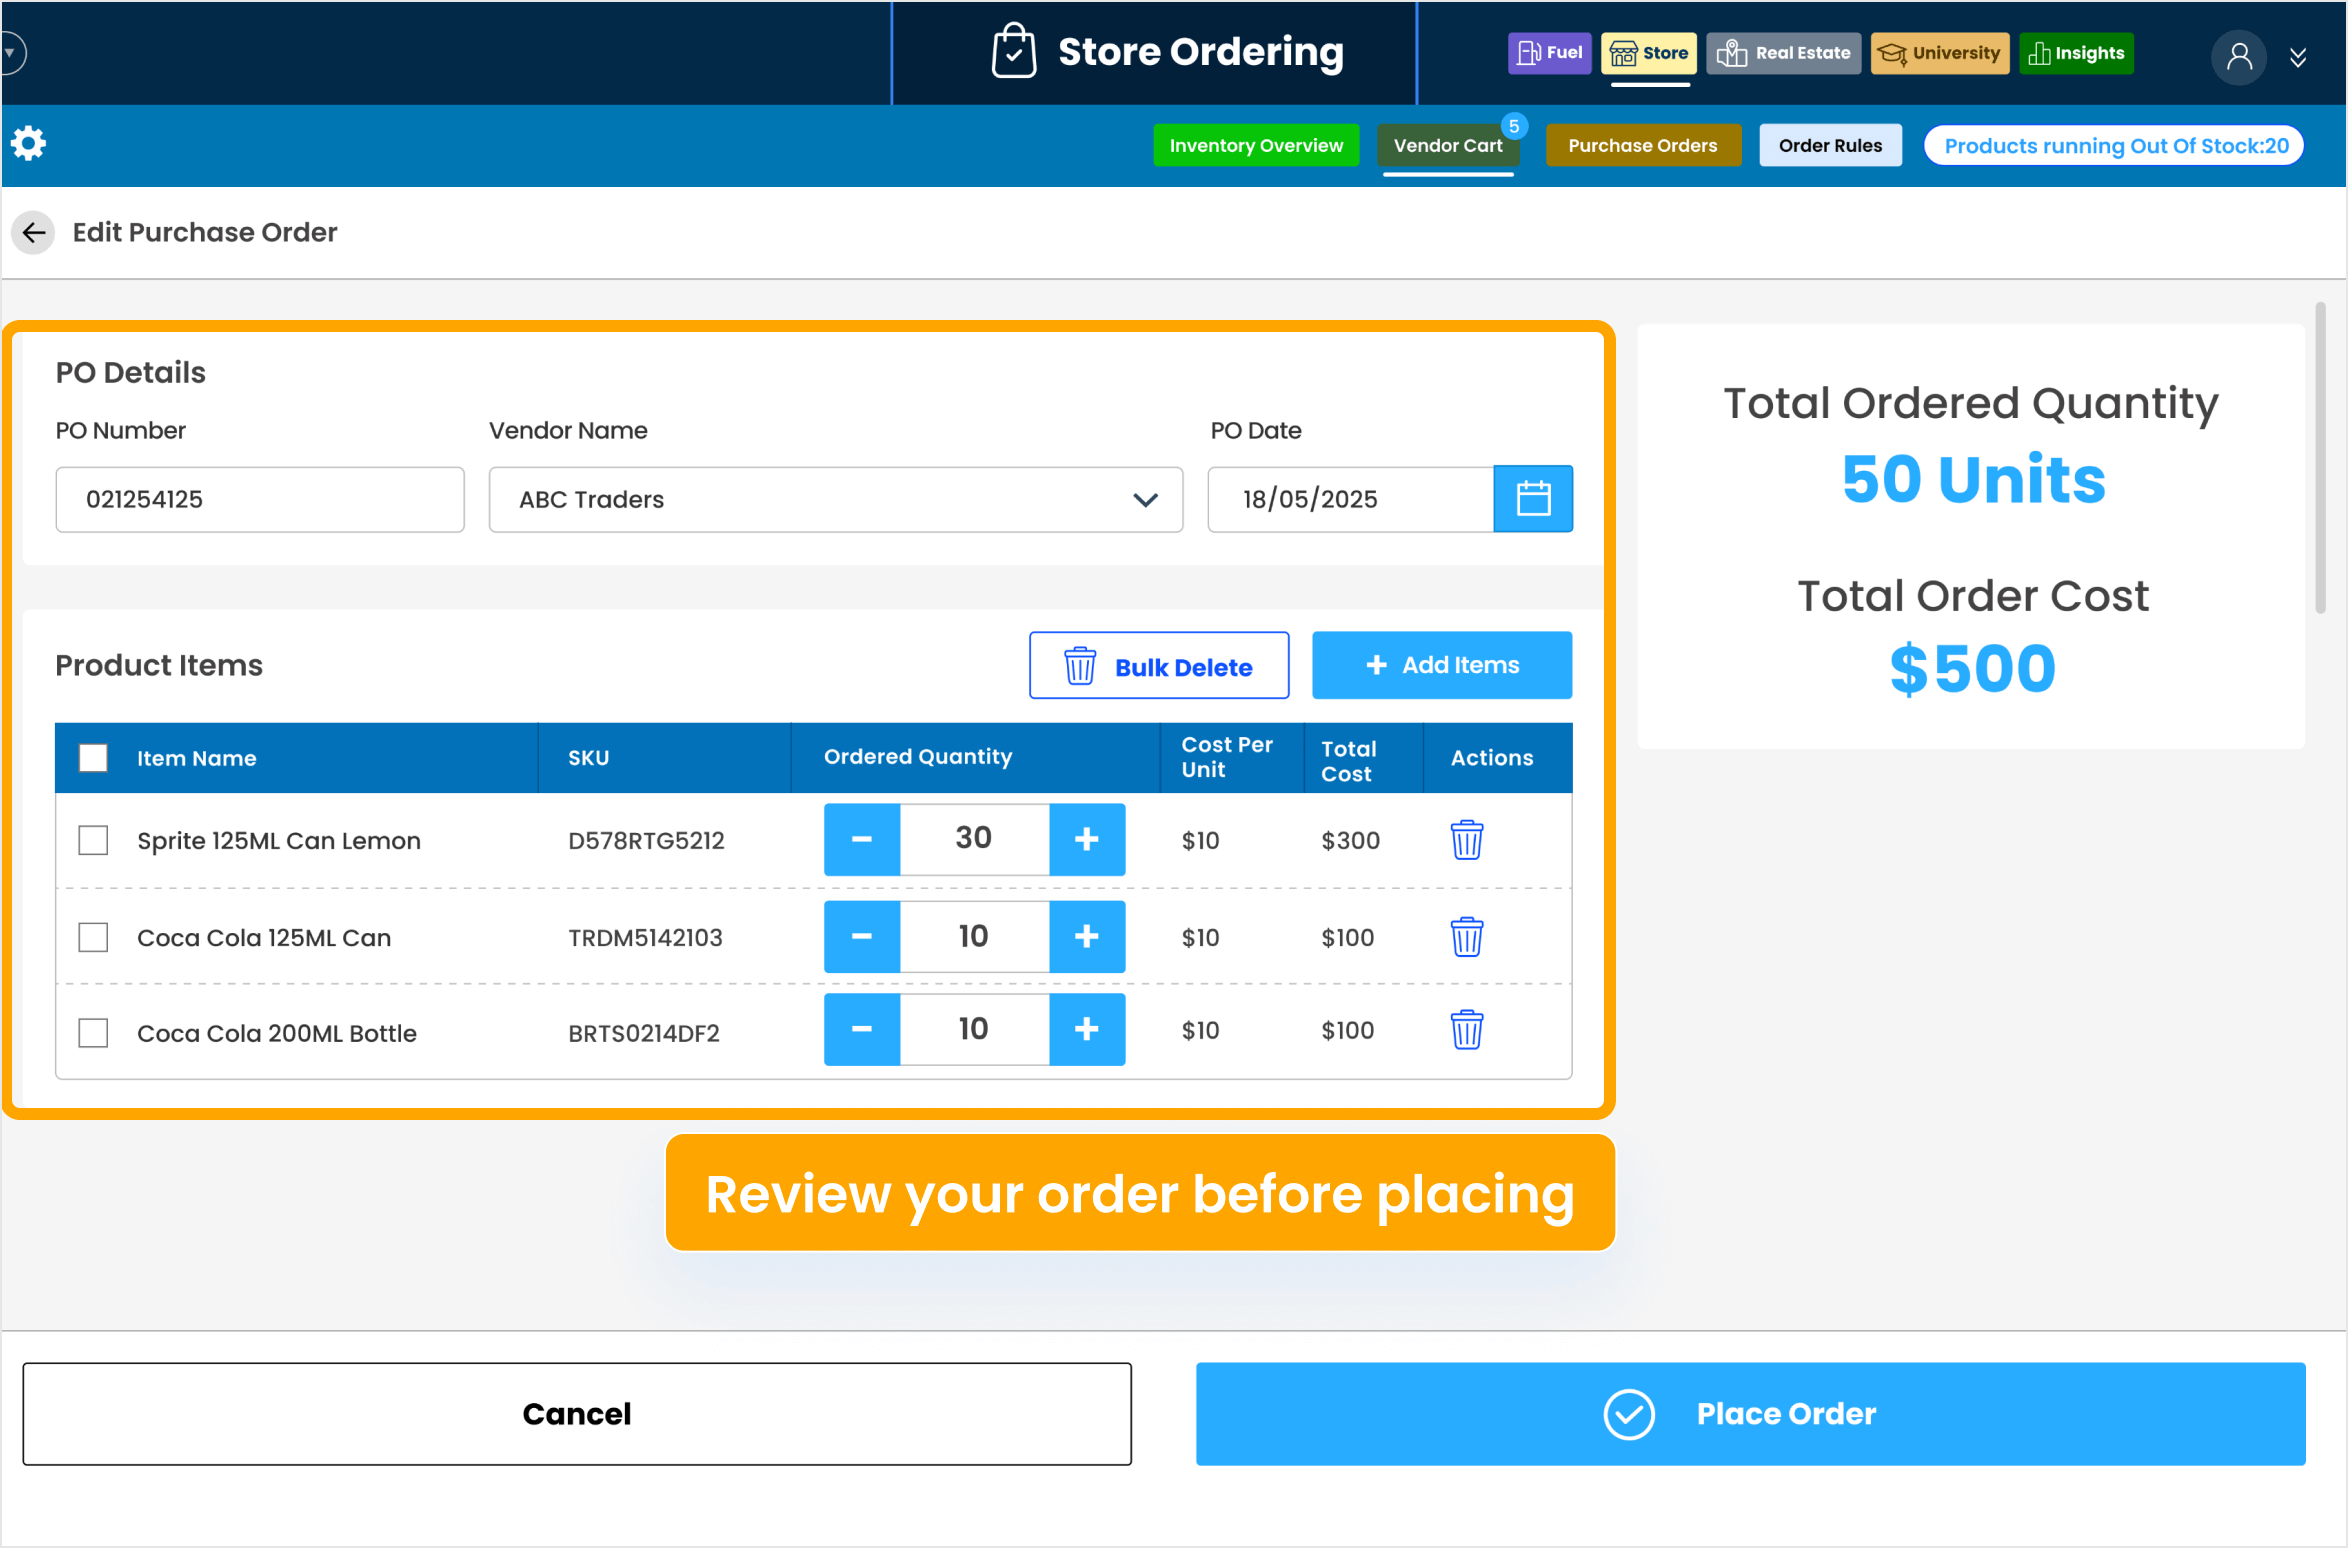Open the Inventory Overview tab
Image resolution: width=2348 pixels, height=1548 pixels.
[1256, 145]
